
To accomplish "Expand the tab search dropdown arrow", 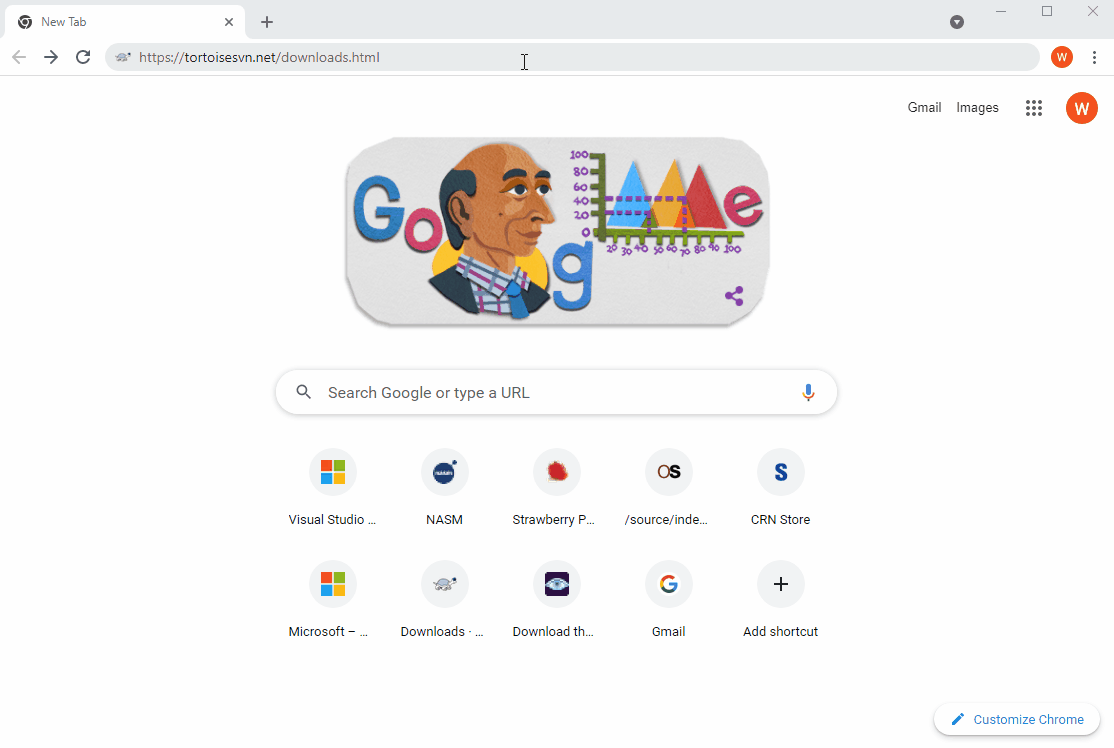I will 957,22.
